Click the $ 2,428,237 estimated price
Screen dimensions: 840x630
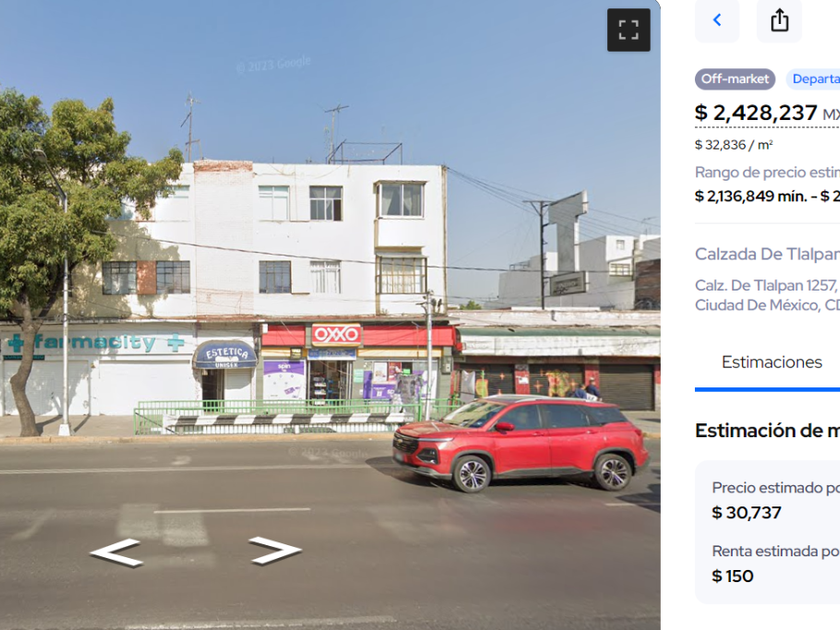click(x=755, y=112)
